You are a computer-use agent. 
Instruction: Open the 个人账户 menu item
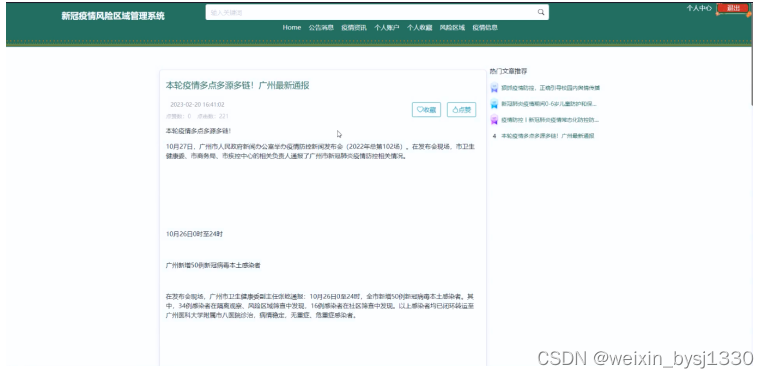point(387,27)
